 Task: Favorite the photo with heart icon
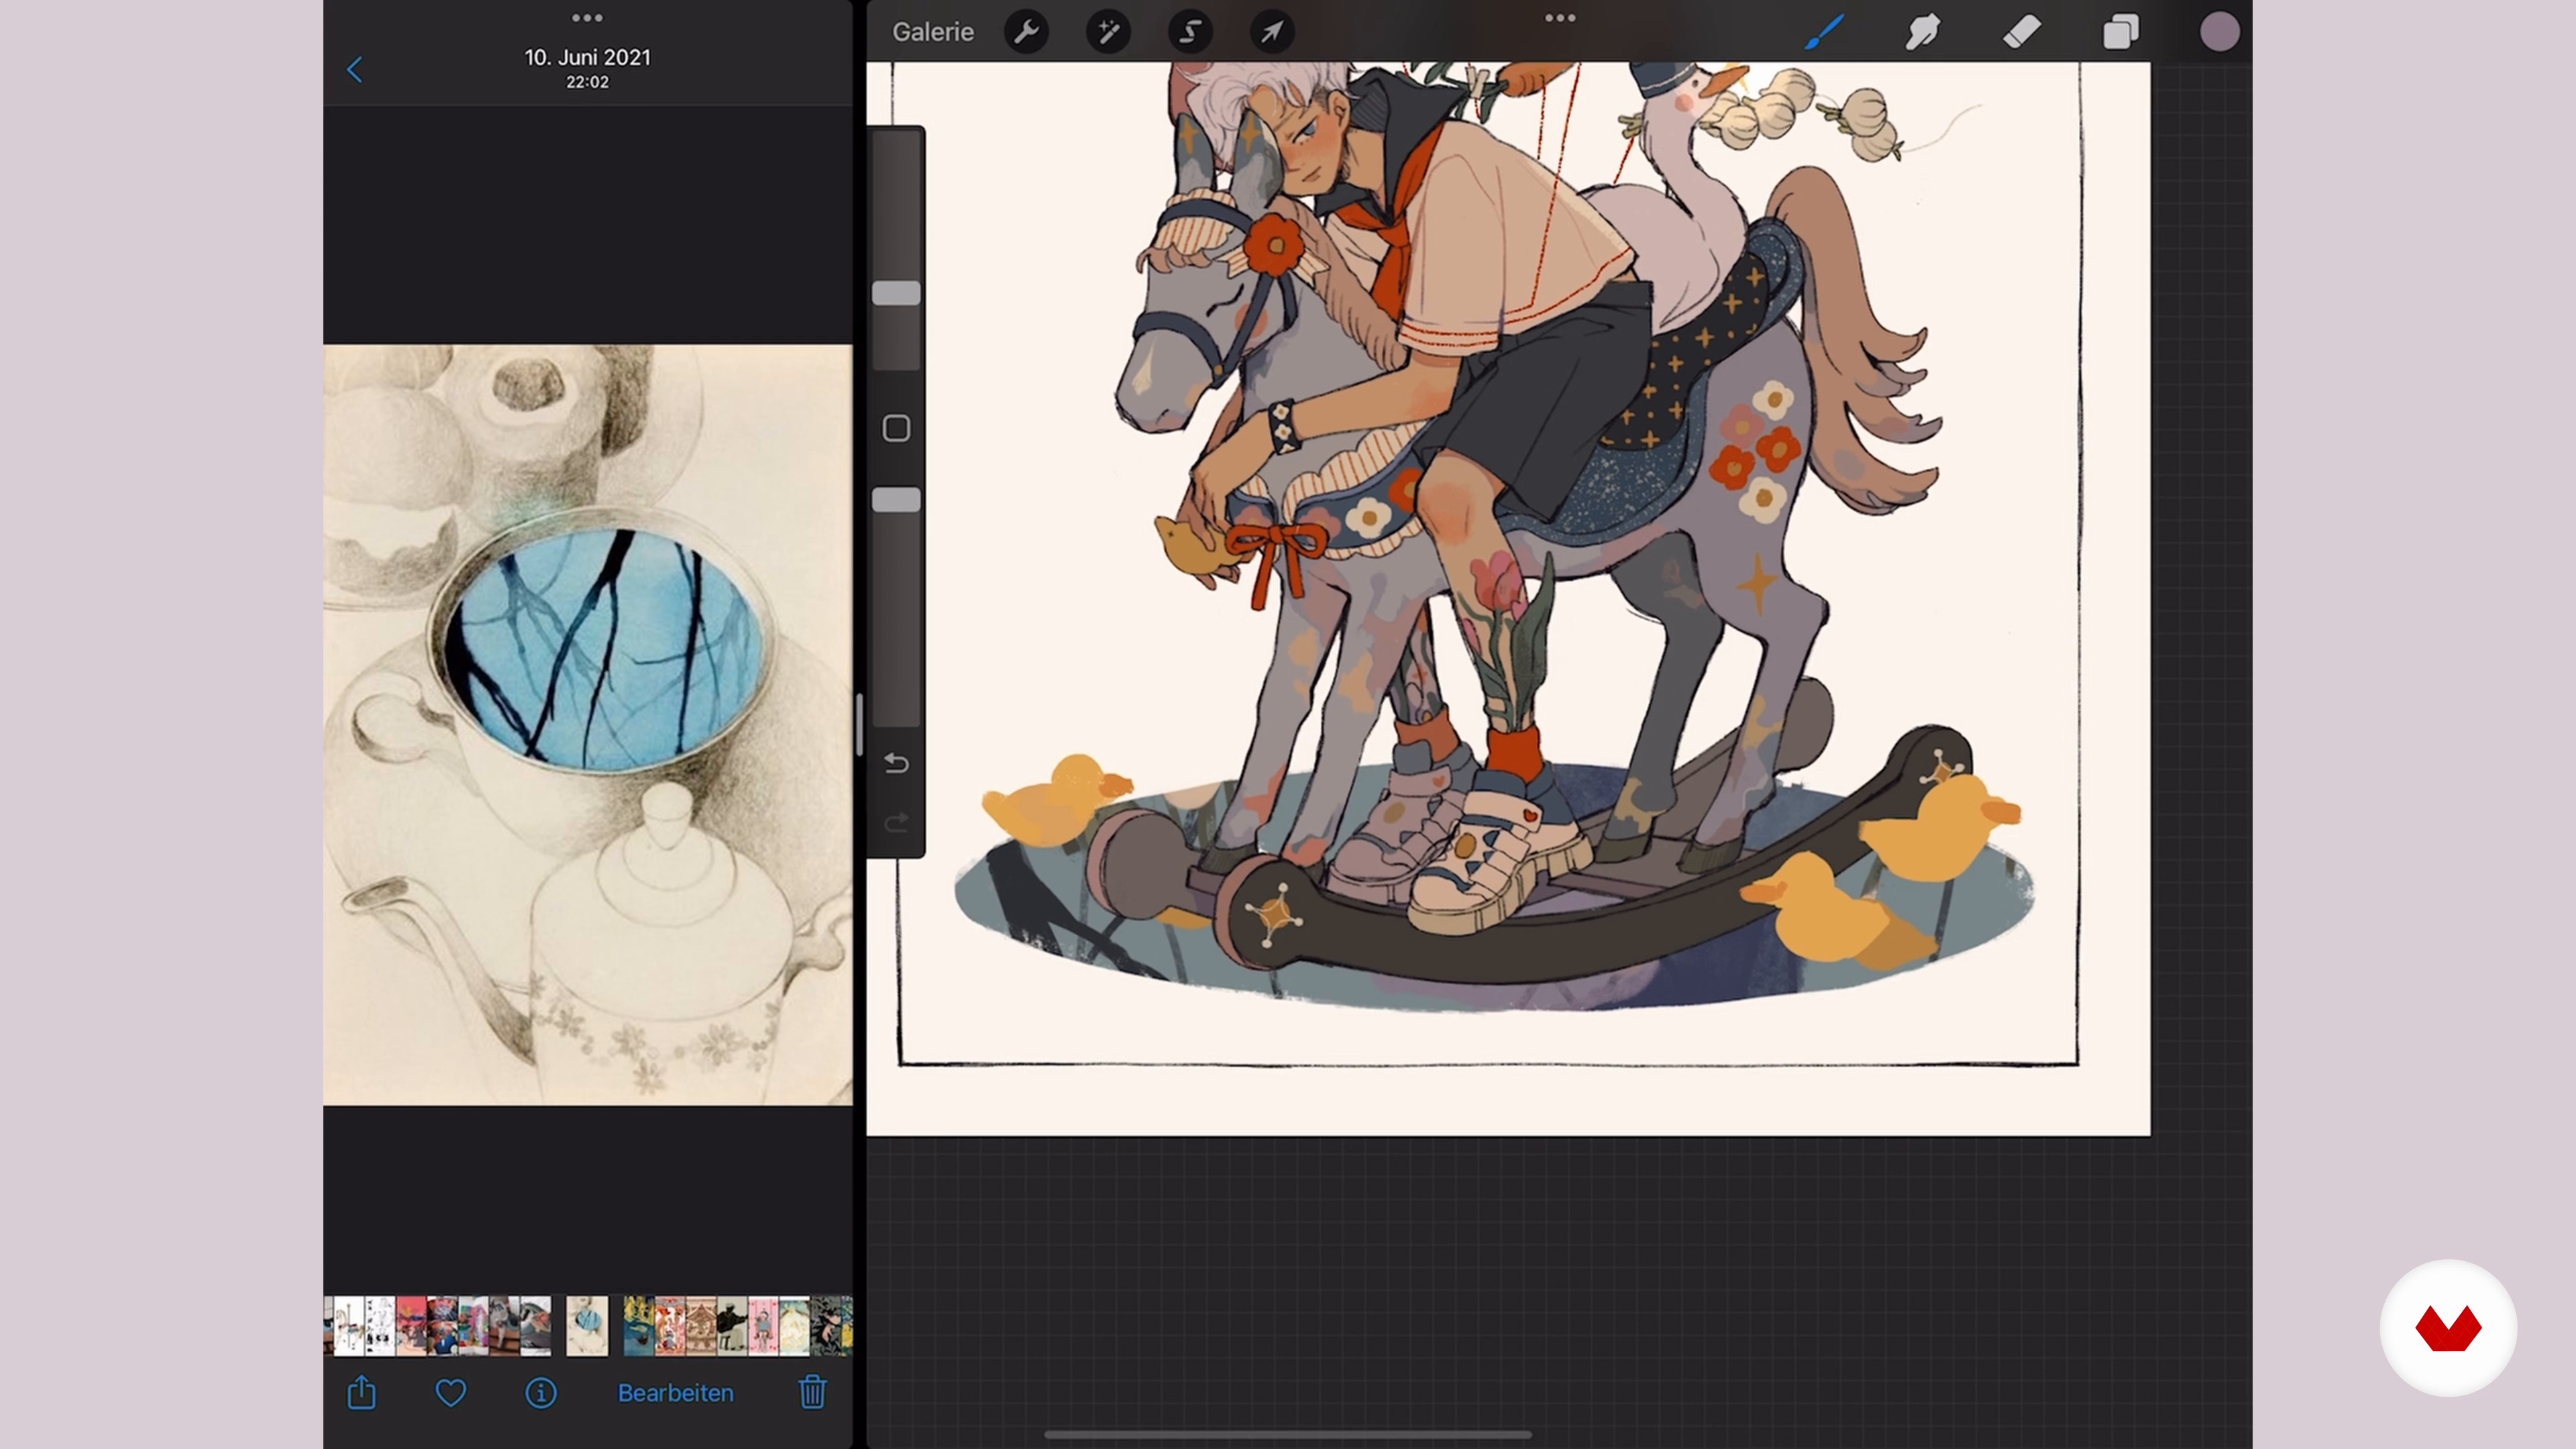point(451,1393)
